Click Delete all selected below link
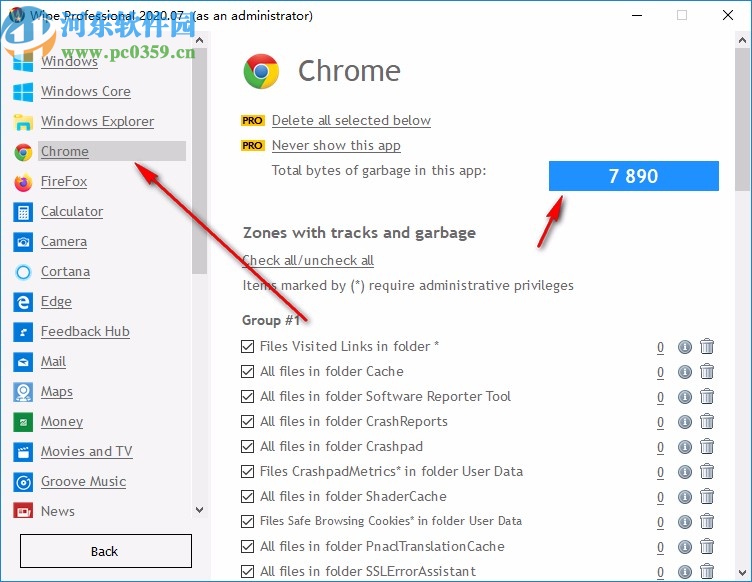This screenshot has height=582, width=752. point(351,120)
